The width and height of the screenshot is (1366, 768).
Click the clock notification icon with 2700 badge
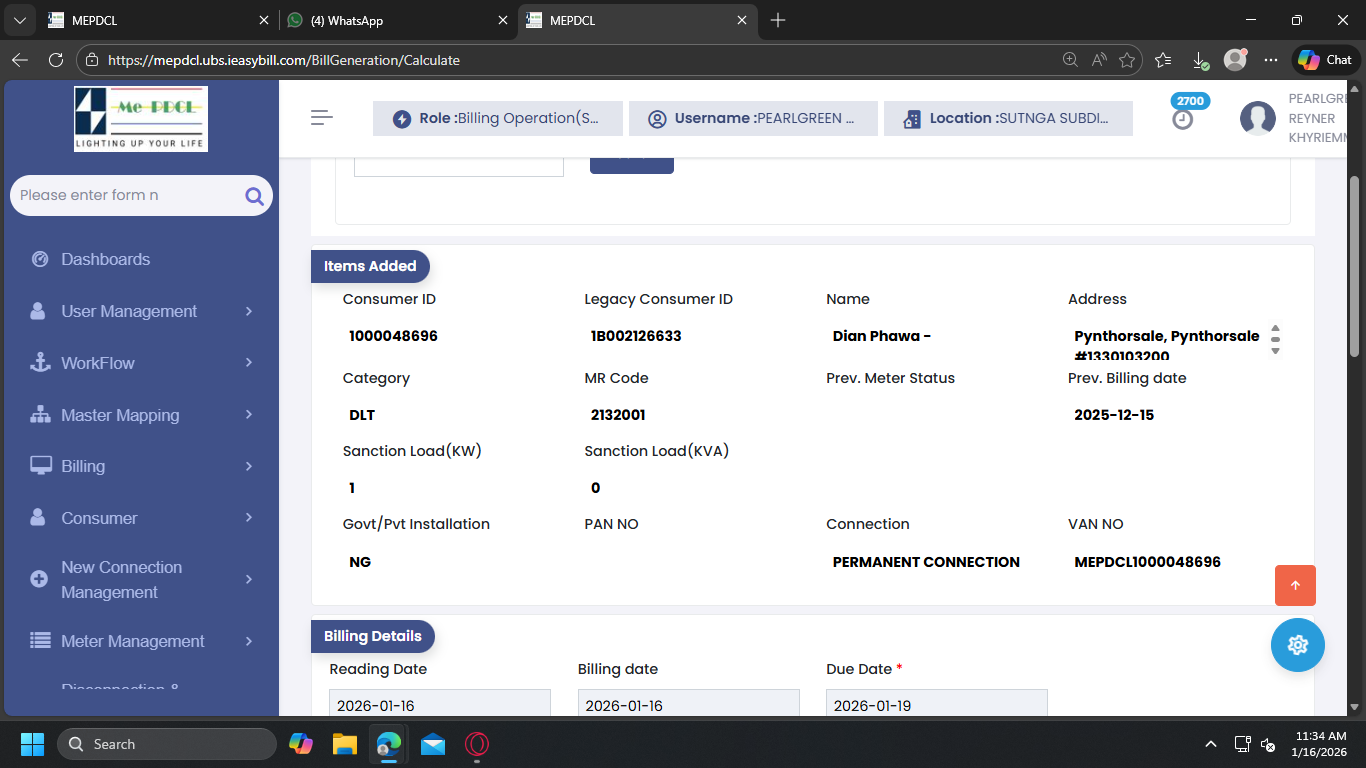tap(1183, 119)
